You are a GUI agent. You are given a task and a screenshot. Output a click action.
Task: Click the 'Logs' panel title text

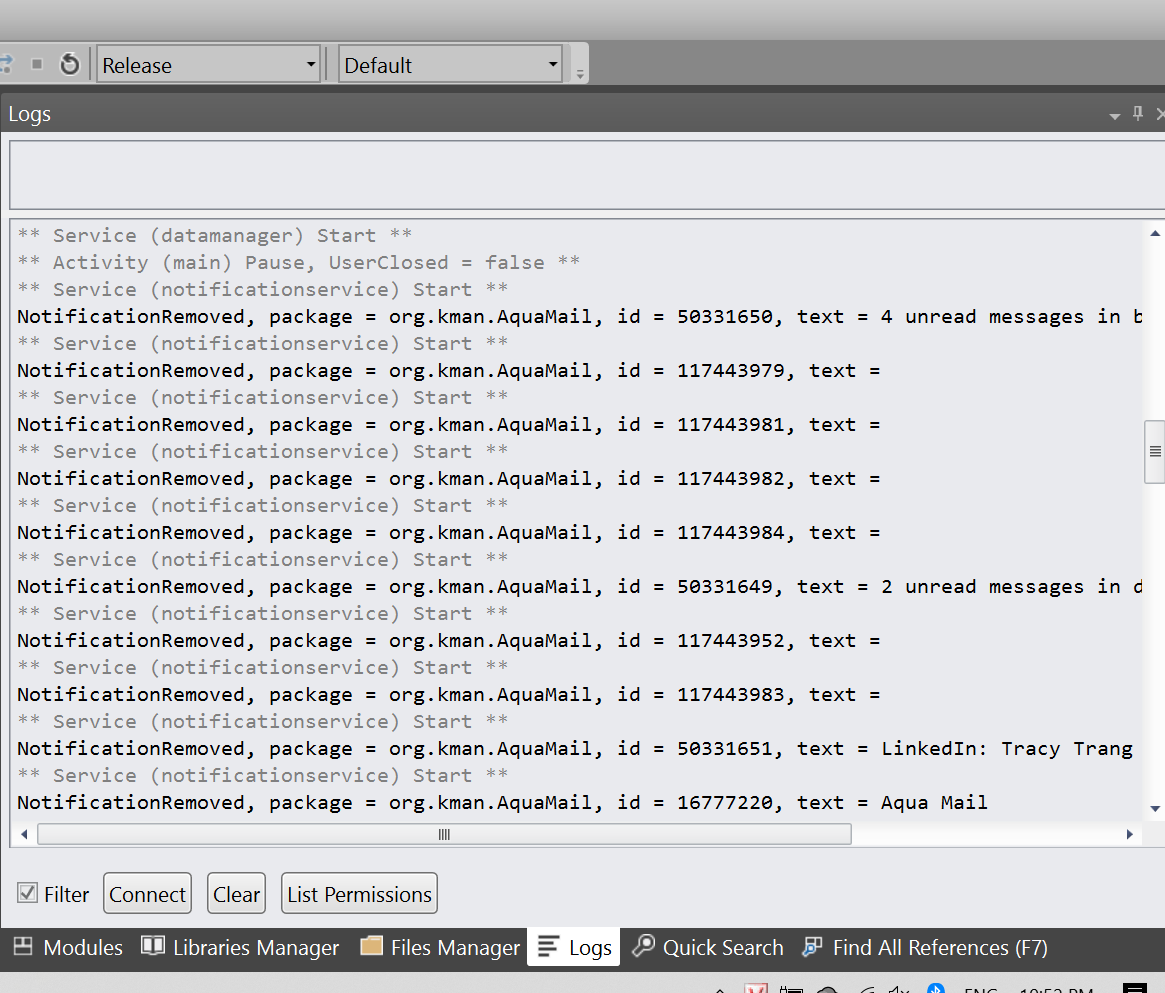pos(30,114)
